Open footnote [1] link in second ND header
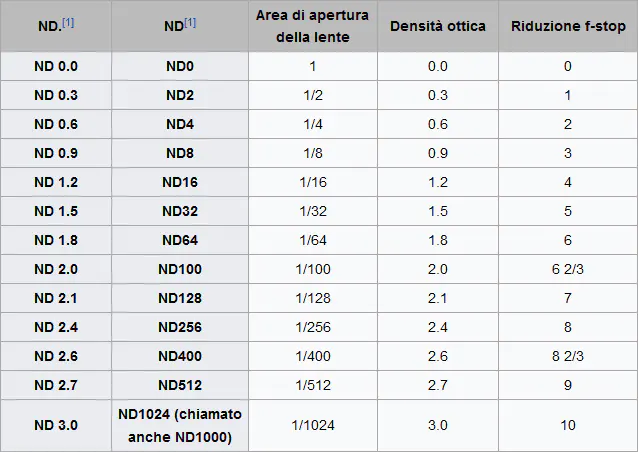Viewport: 638px width, 452px height. 190,23
